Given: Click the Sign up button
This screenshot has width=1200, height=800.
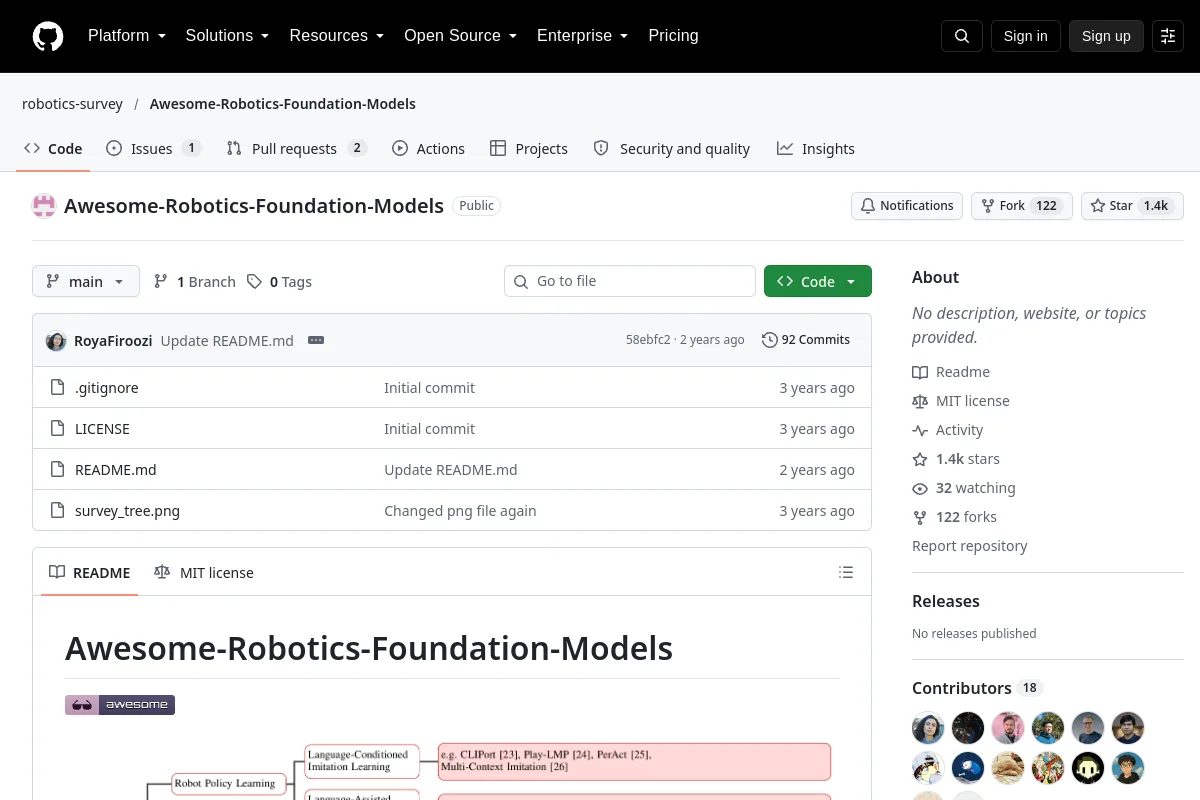Looking at the screenshot, I should tap(1106, 36).
